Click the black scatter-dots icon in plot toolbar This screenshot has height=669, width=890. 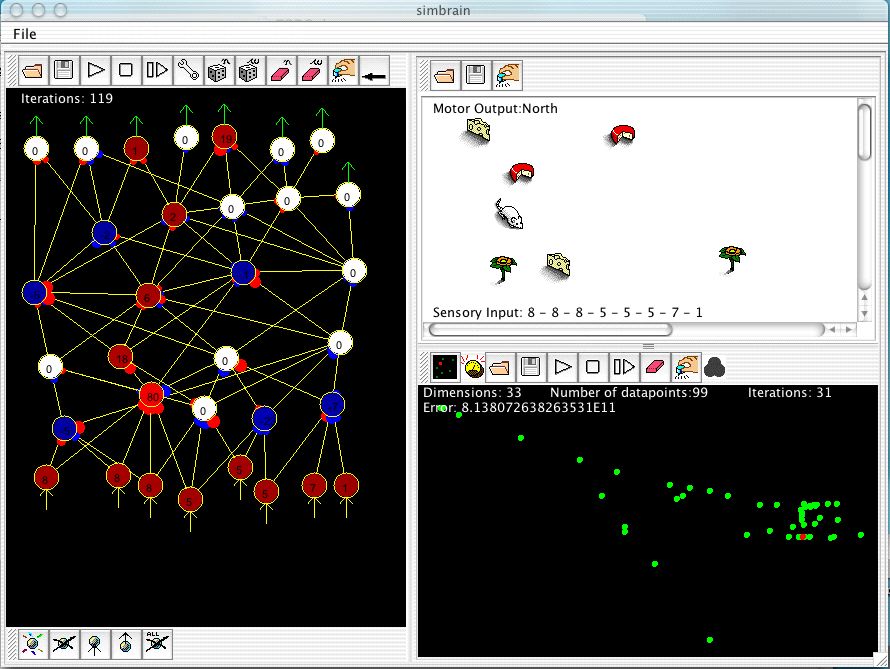[x=444, y=367]
